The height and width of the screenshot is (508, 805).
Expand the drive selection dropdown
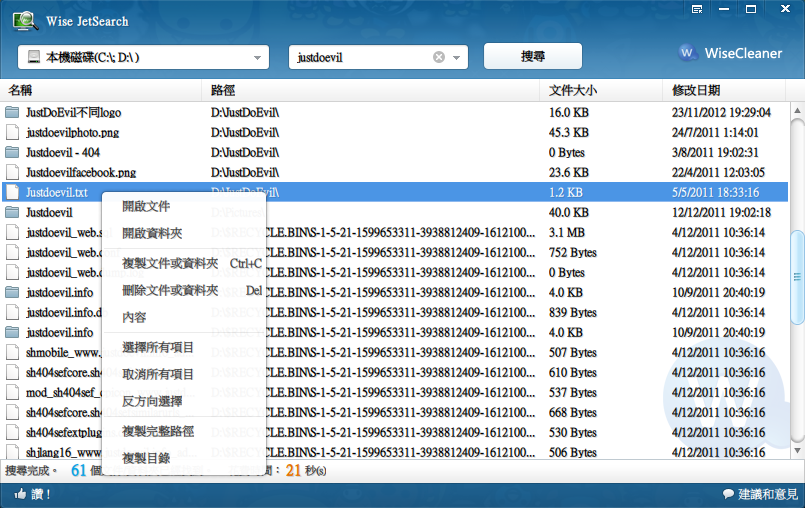(257, 58)
